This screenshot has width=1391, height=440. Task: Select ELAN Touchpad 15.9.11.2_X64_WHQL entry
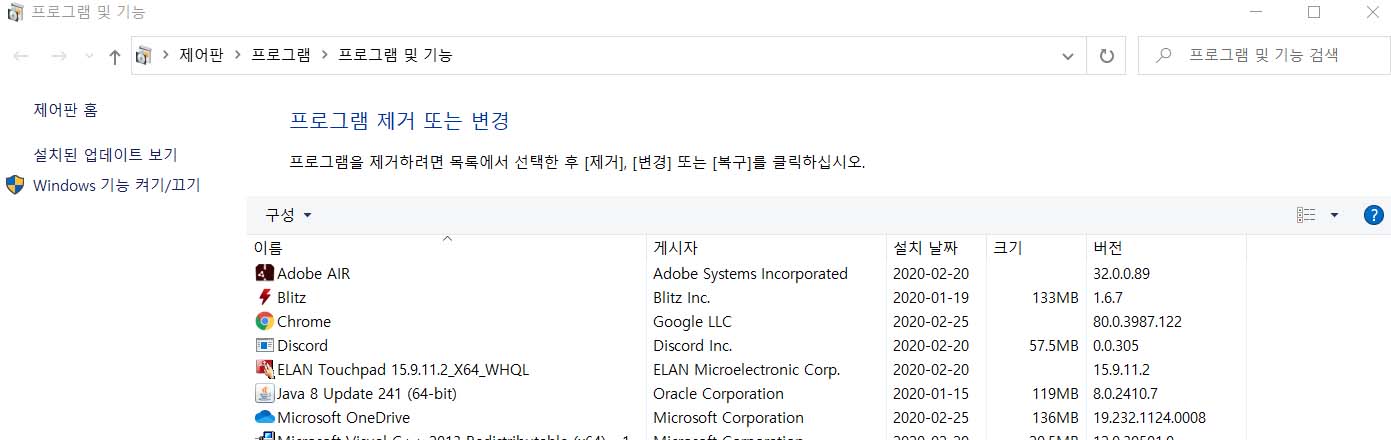[403, 369]
